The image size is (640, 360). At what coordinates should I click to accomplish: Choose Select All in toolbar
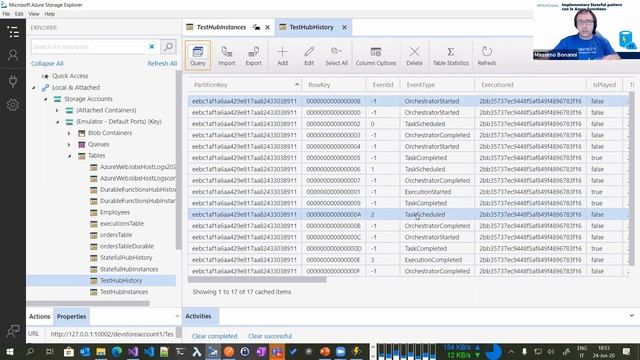tap(336, 55)
